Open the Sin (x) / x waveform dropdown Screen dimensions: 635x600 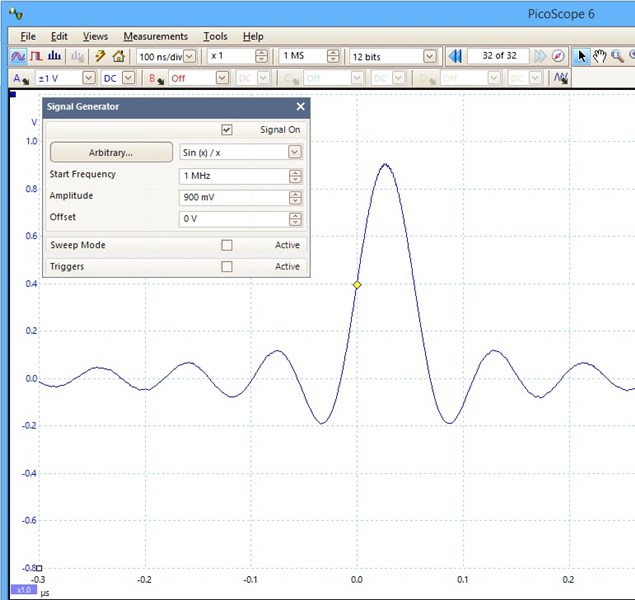(x=294, y=152)
